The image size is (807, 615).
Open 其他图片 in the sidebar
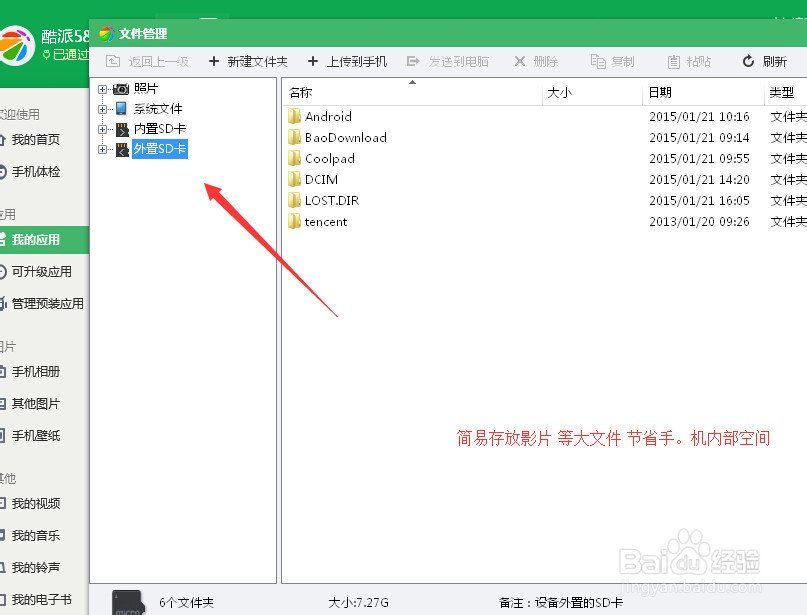(x=36, y=403)
